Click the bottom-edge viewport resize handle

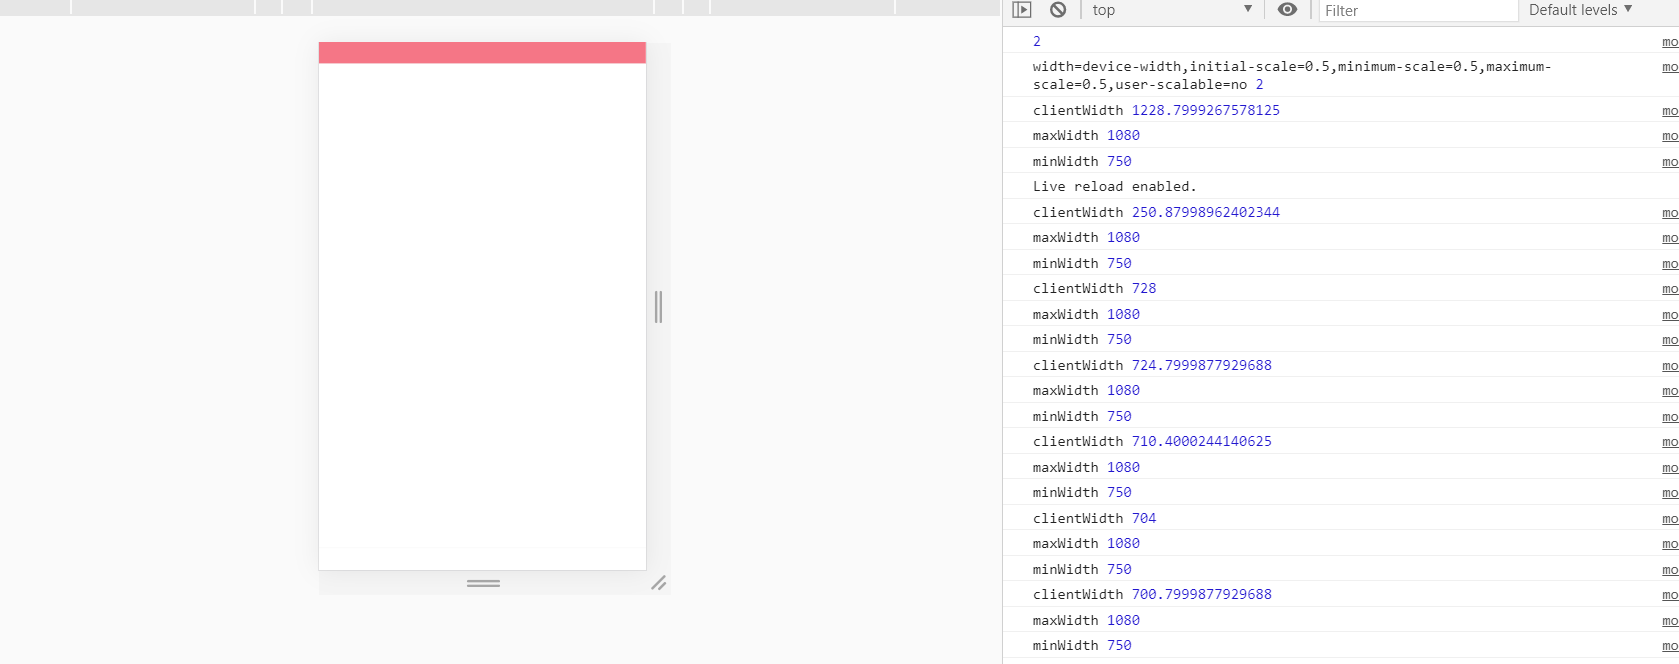(483, 583)
